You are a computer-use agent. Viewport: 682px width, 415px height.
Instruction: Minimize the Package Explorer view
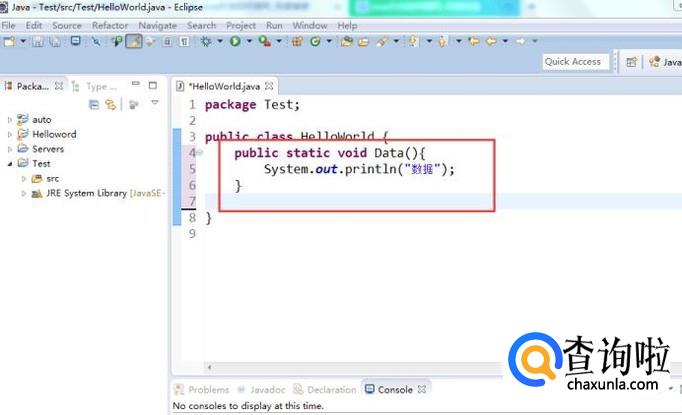[136, 86]
